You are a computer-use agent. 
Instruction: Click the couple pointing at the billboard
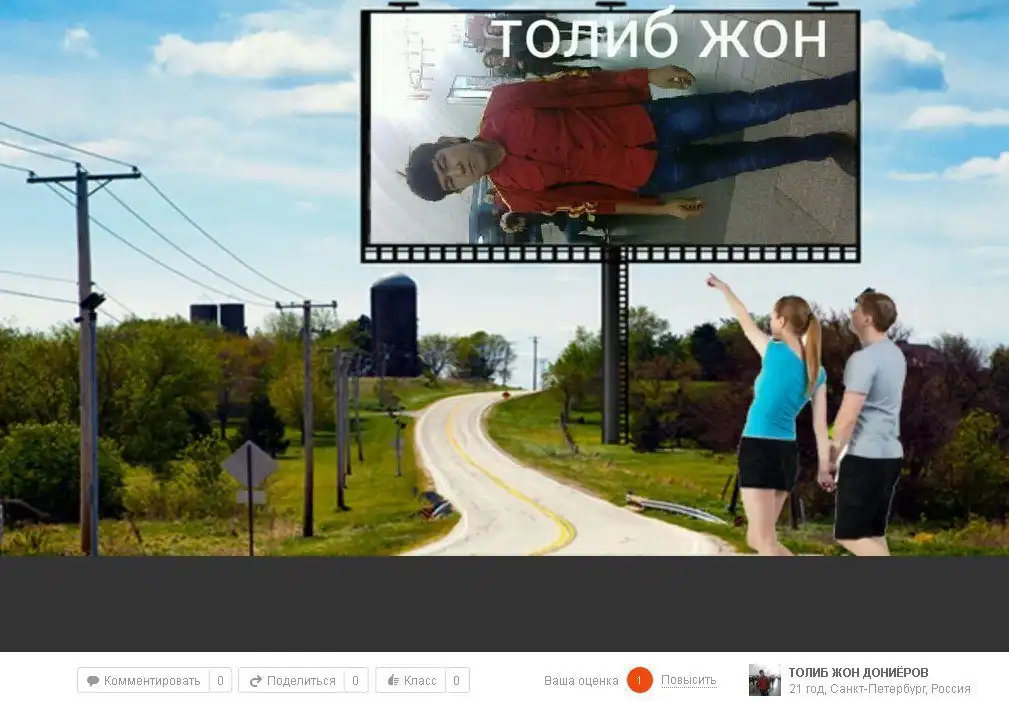click(820, 420)
